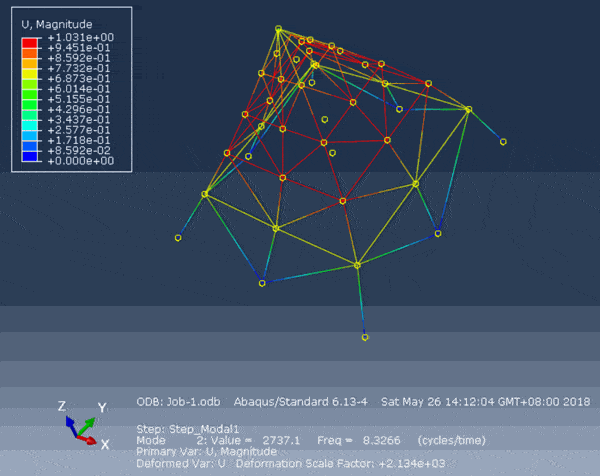Select legend value +5.155e-01
This screenshot has width=600, height=476.
(78, 99)
